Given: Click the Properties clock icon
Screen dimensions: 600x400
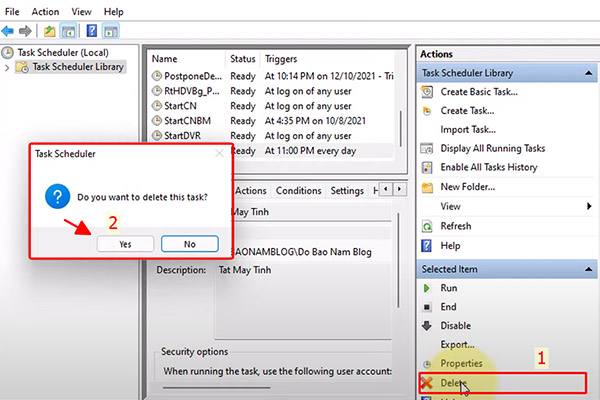Looking at the screenshot, I should [427, 364].
